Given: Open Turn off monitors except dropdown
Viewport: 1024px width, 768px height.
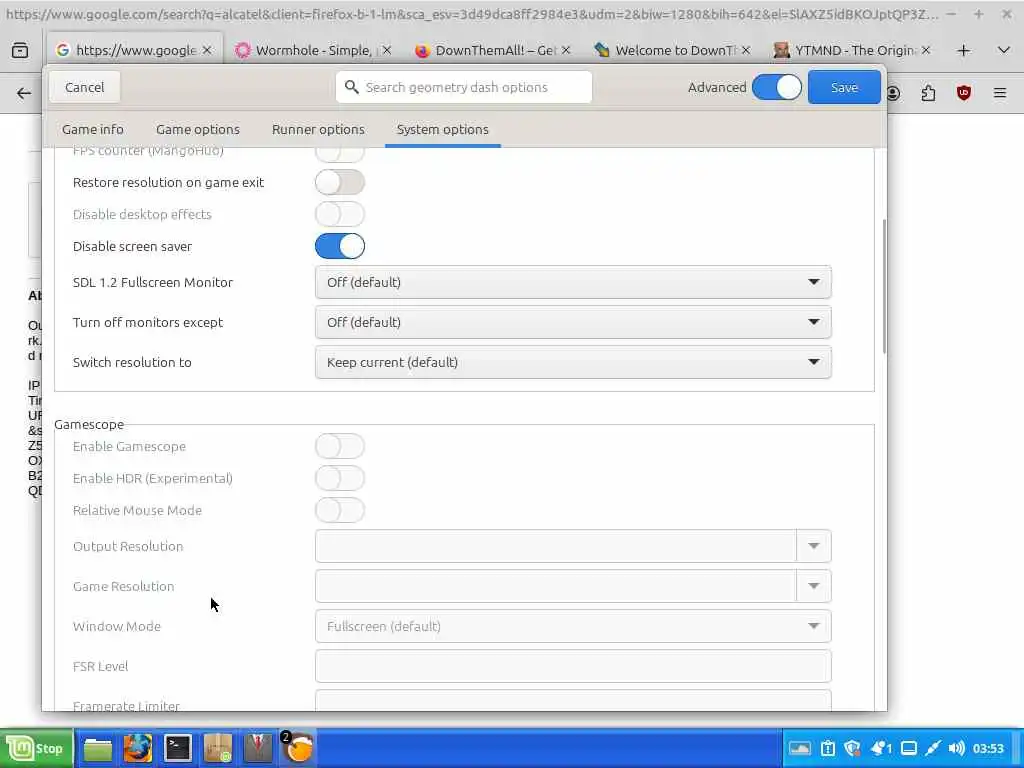Looking at the screenshot, I should point(573,323).
